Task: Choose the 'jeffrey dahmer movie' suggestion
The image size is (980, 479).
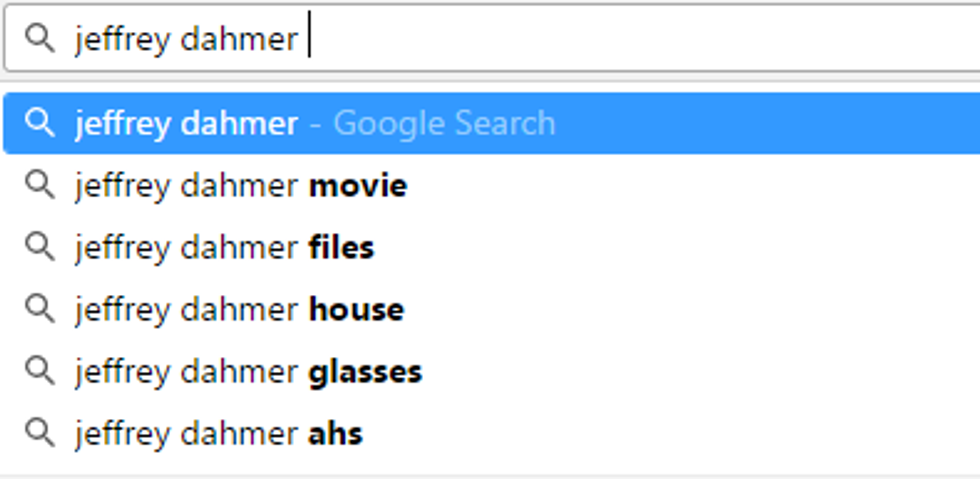Action: 240,186
